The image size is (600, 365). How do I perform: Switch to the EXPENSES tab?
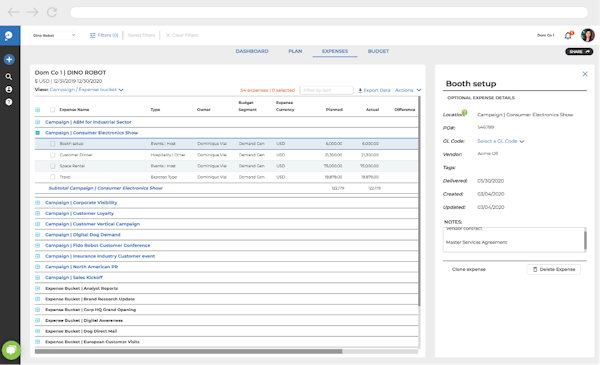335,51
